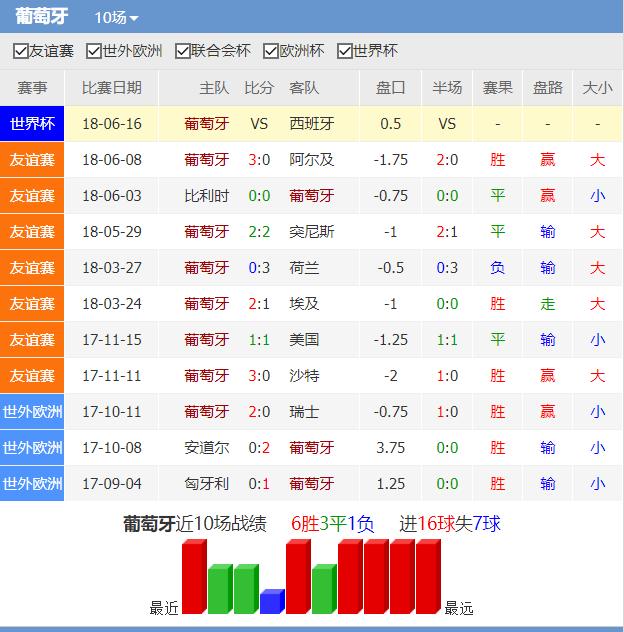
Task: Uncheck the 友谊赛 checkbox
Action: 21,51
